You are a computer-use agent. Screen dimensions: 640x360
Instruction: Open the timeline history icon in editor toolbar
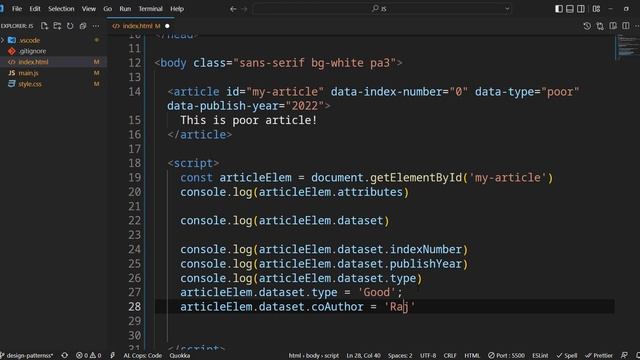(587, 26)
